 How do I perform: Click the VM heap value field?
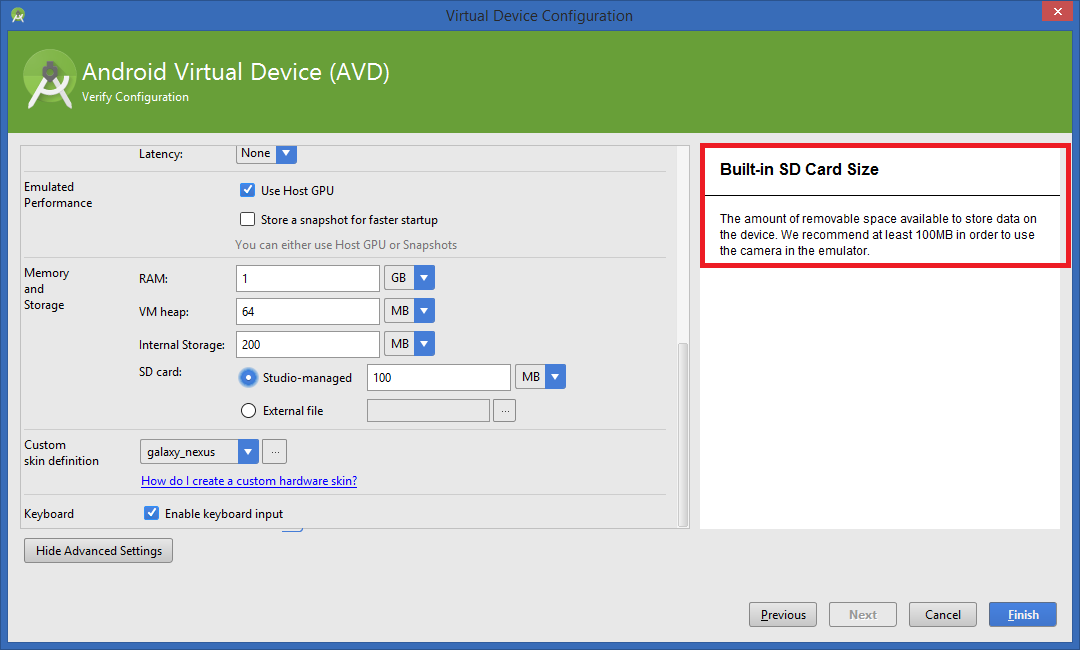(x=307, y=311)
